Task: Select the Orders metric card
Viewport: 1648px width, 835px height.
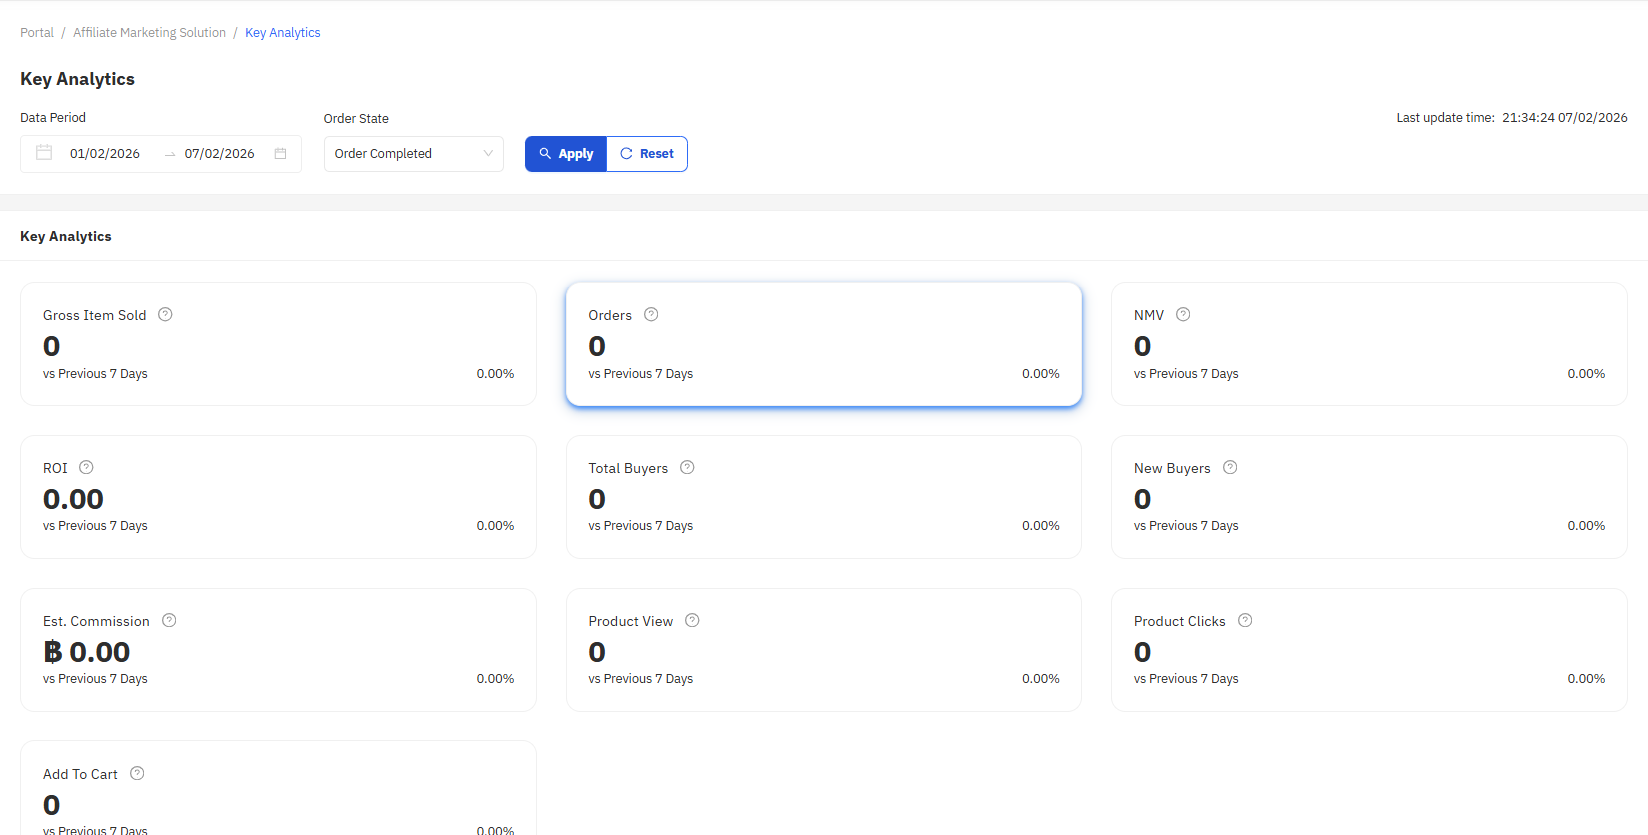Action: (823, 344)
